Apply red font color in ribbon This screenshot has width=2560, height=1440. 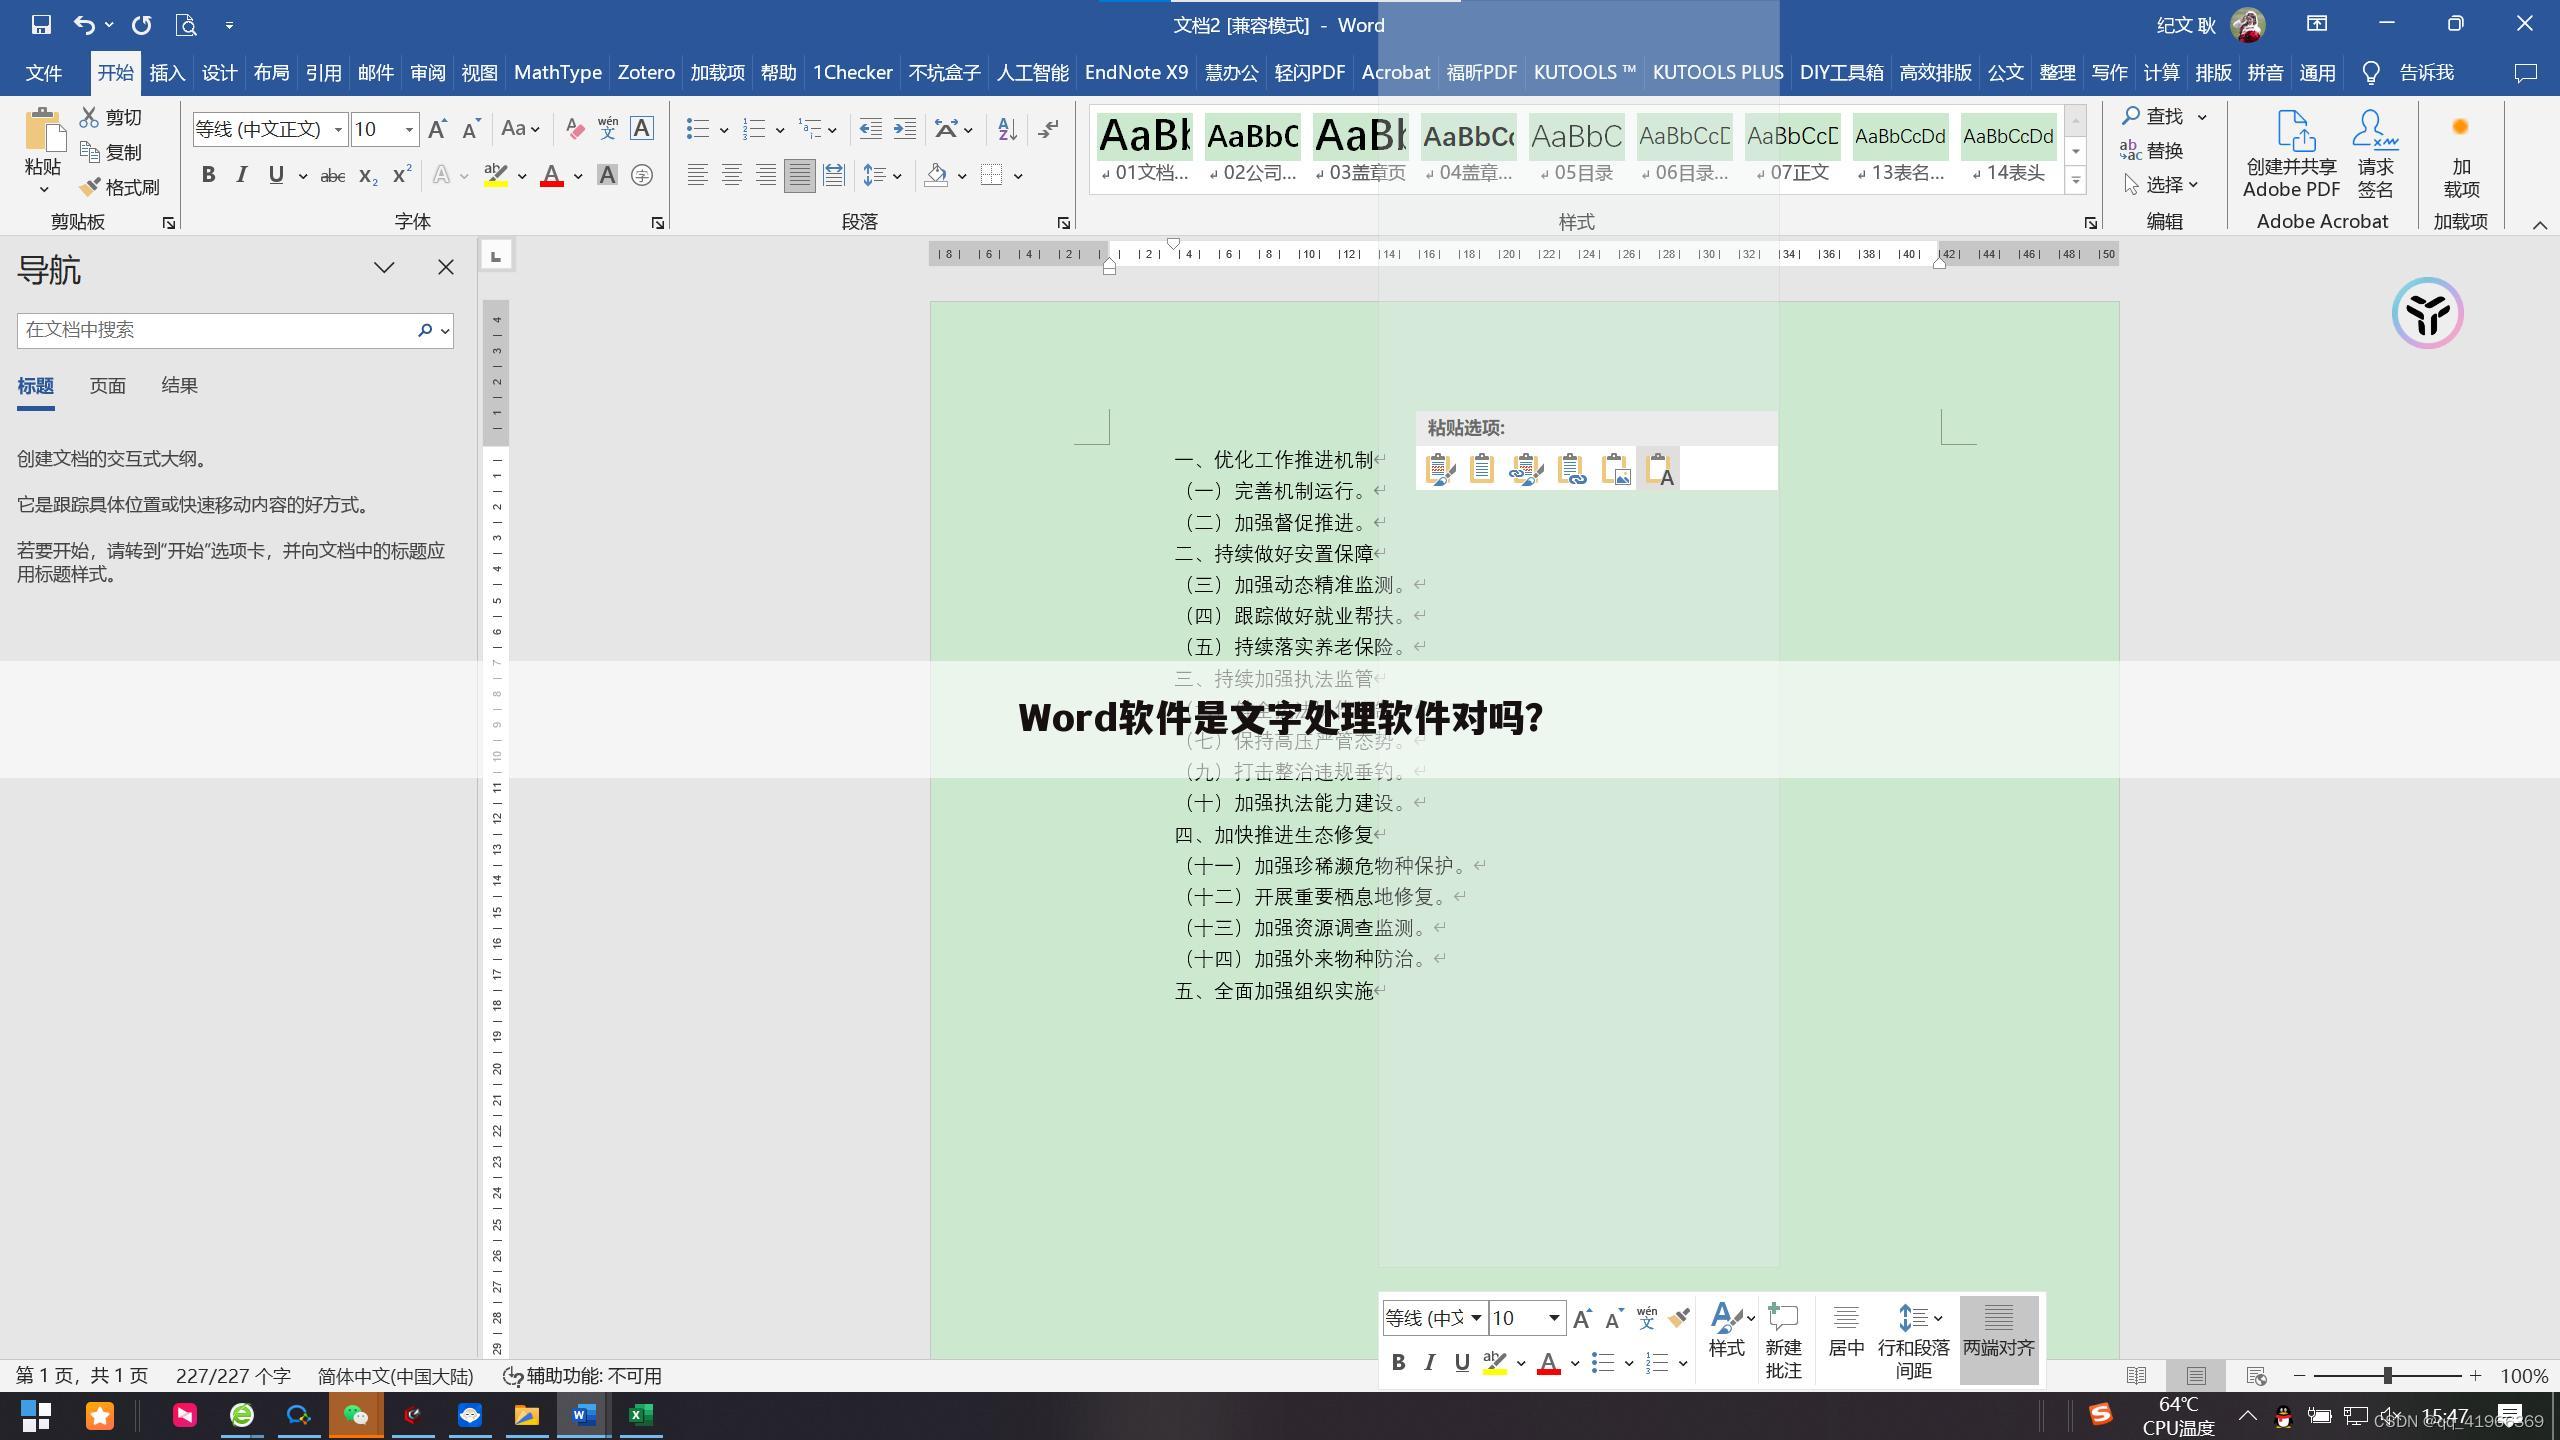click(552, 177)
